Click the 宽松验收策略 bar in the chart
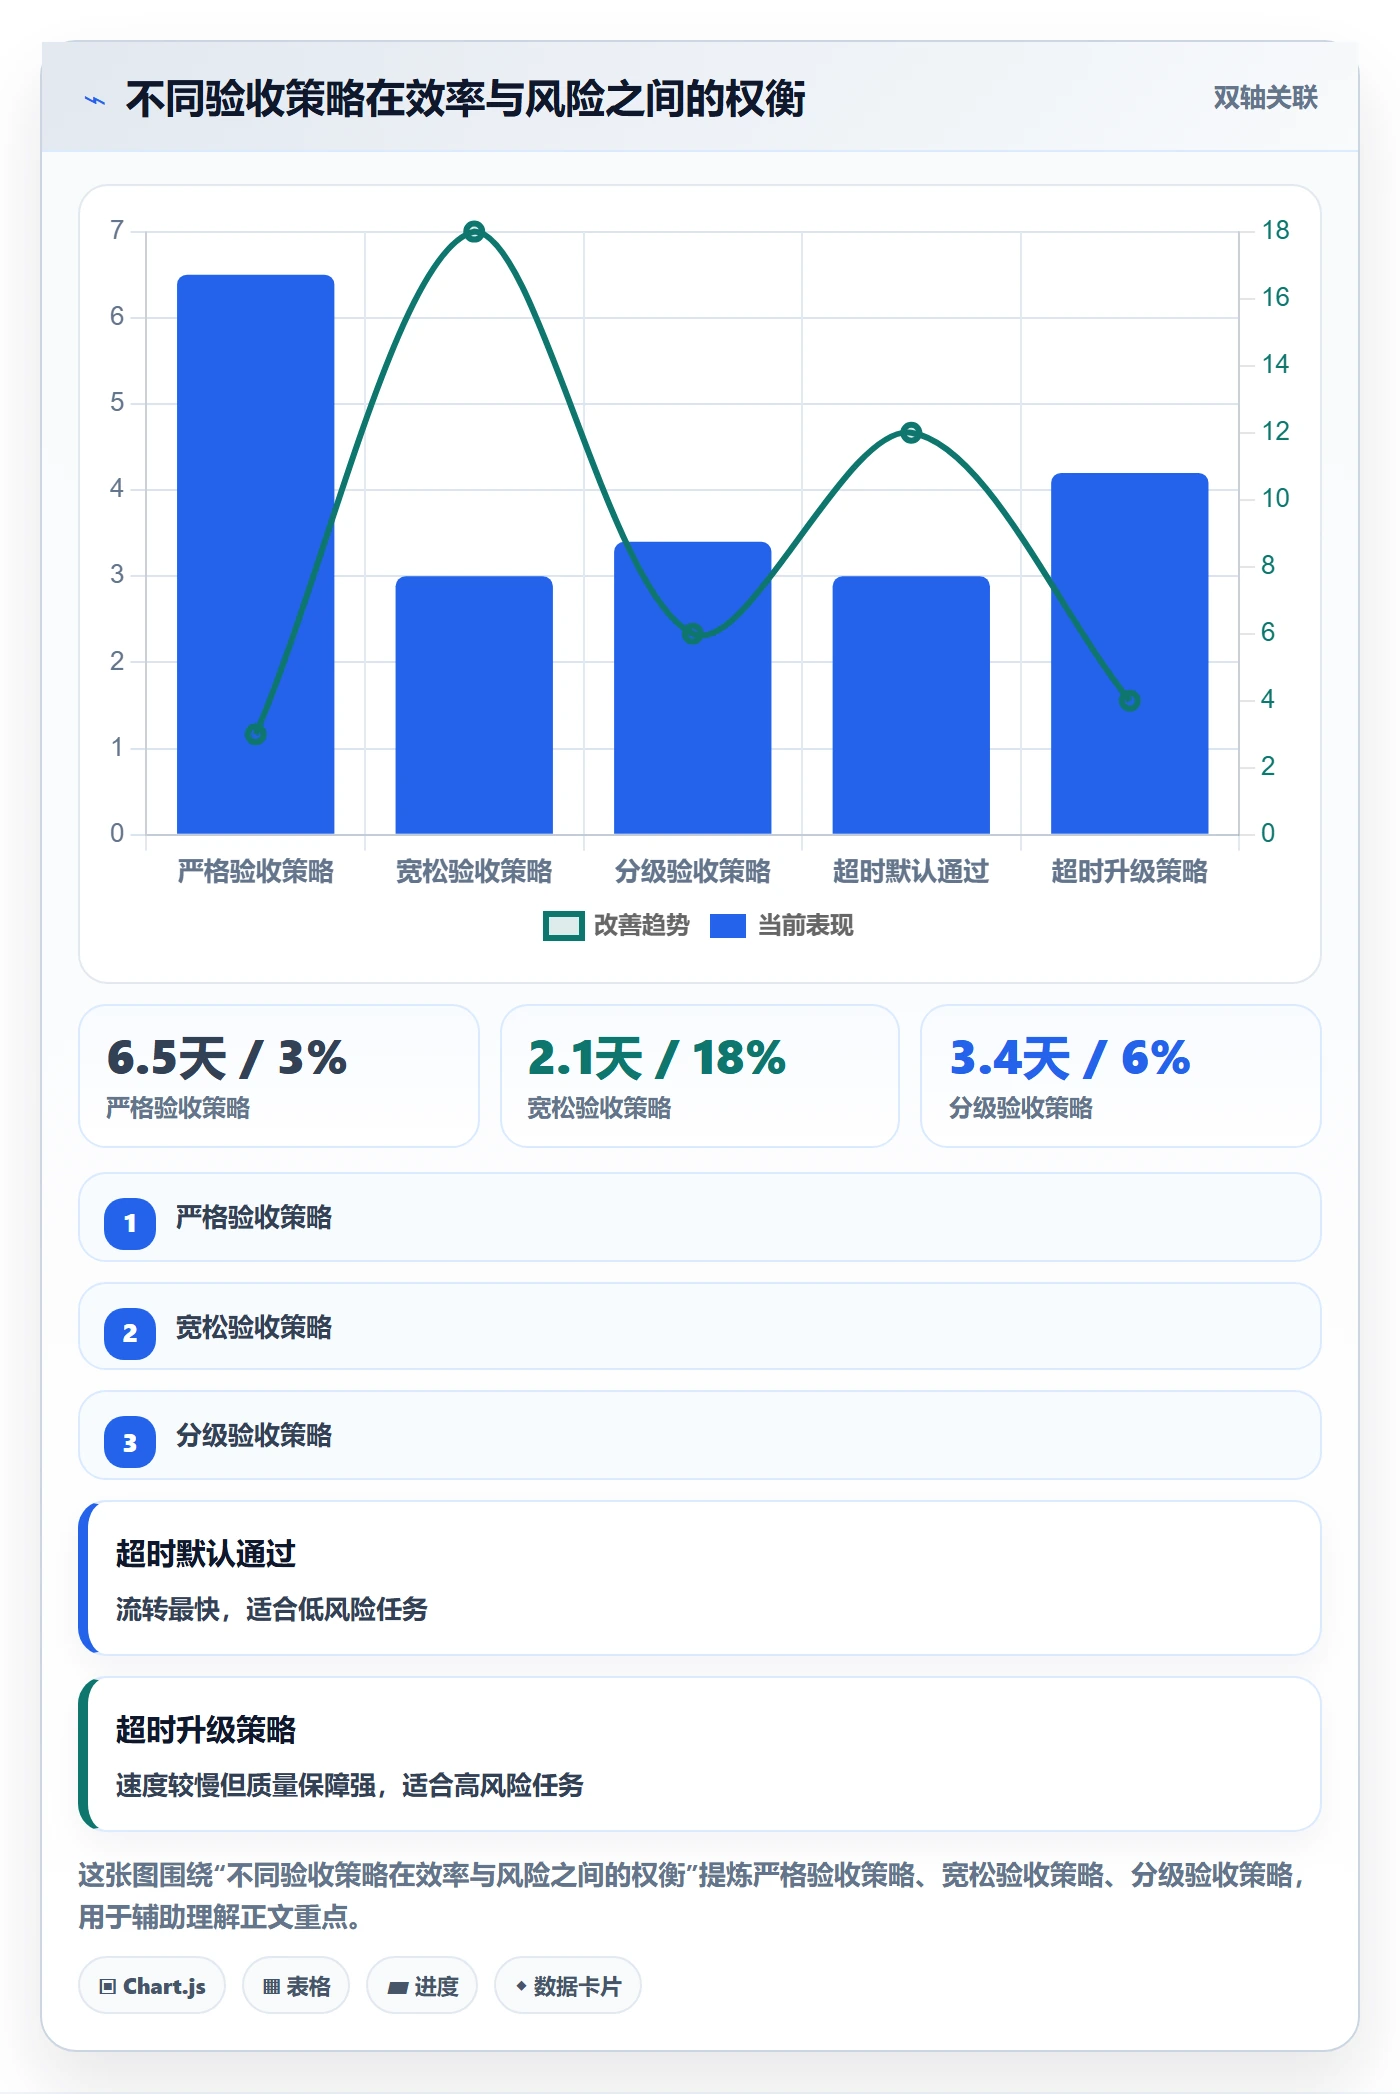The image size is (1400, 2094). pyautogui.click(x=474, y=705)
